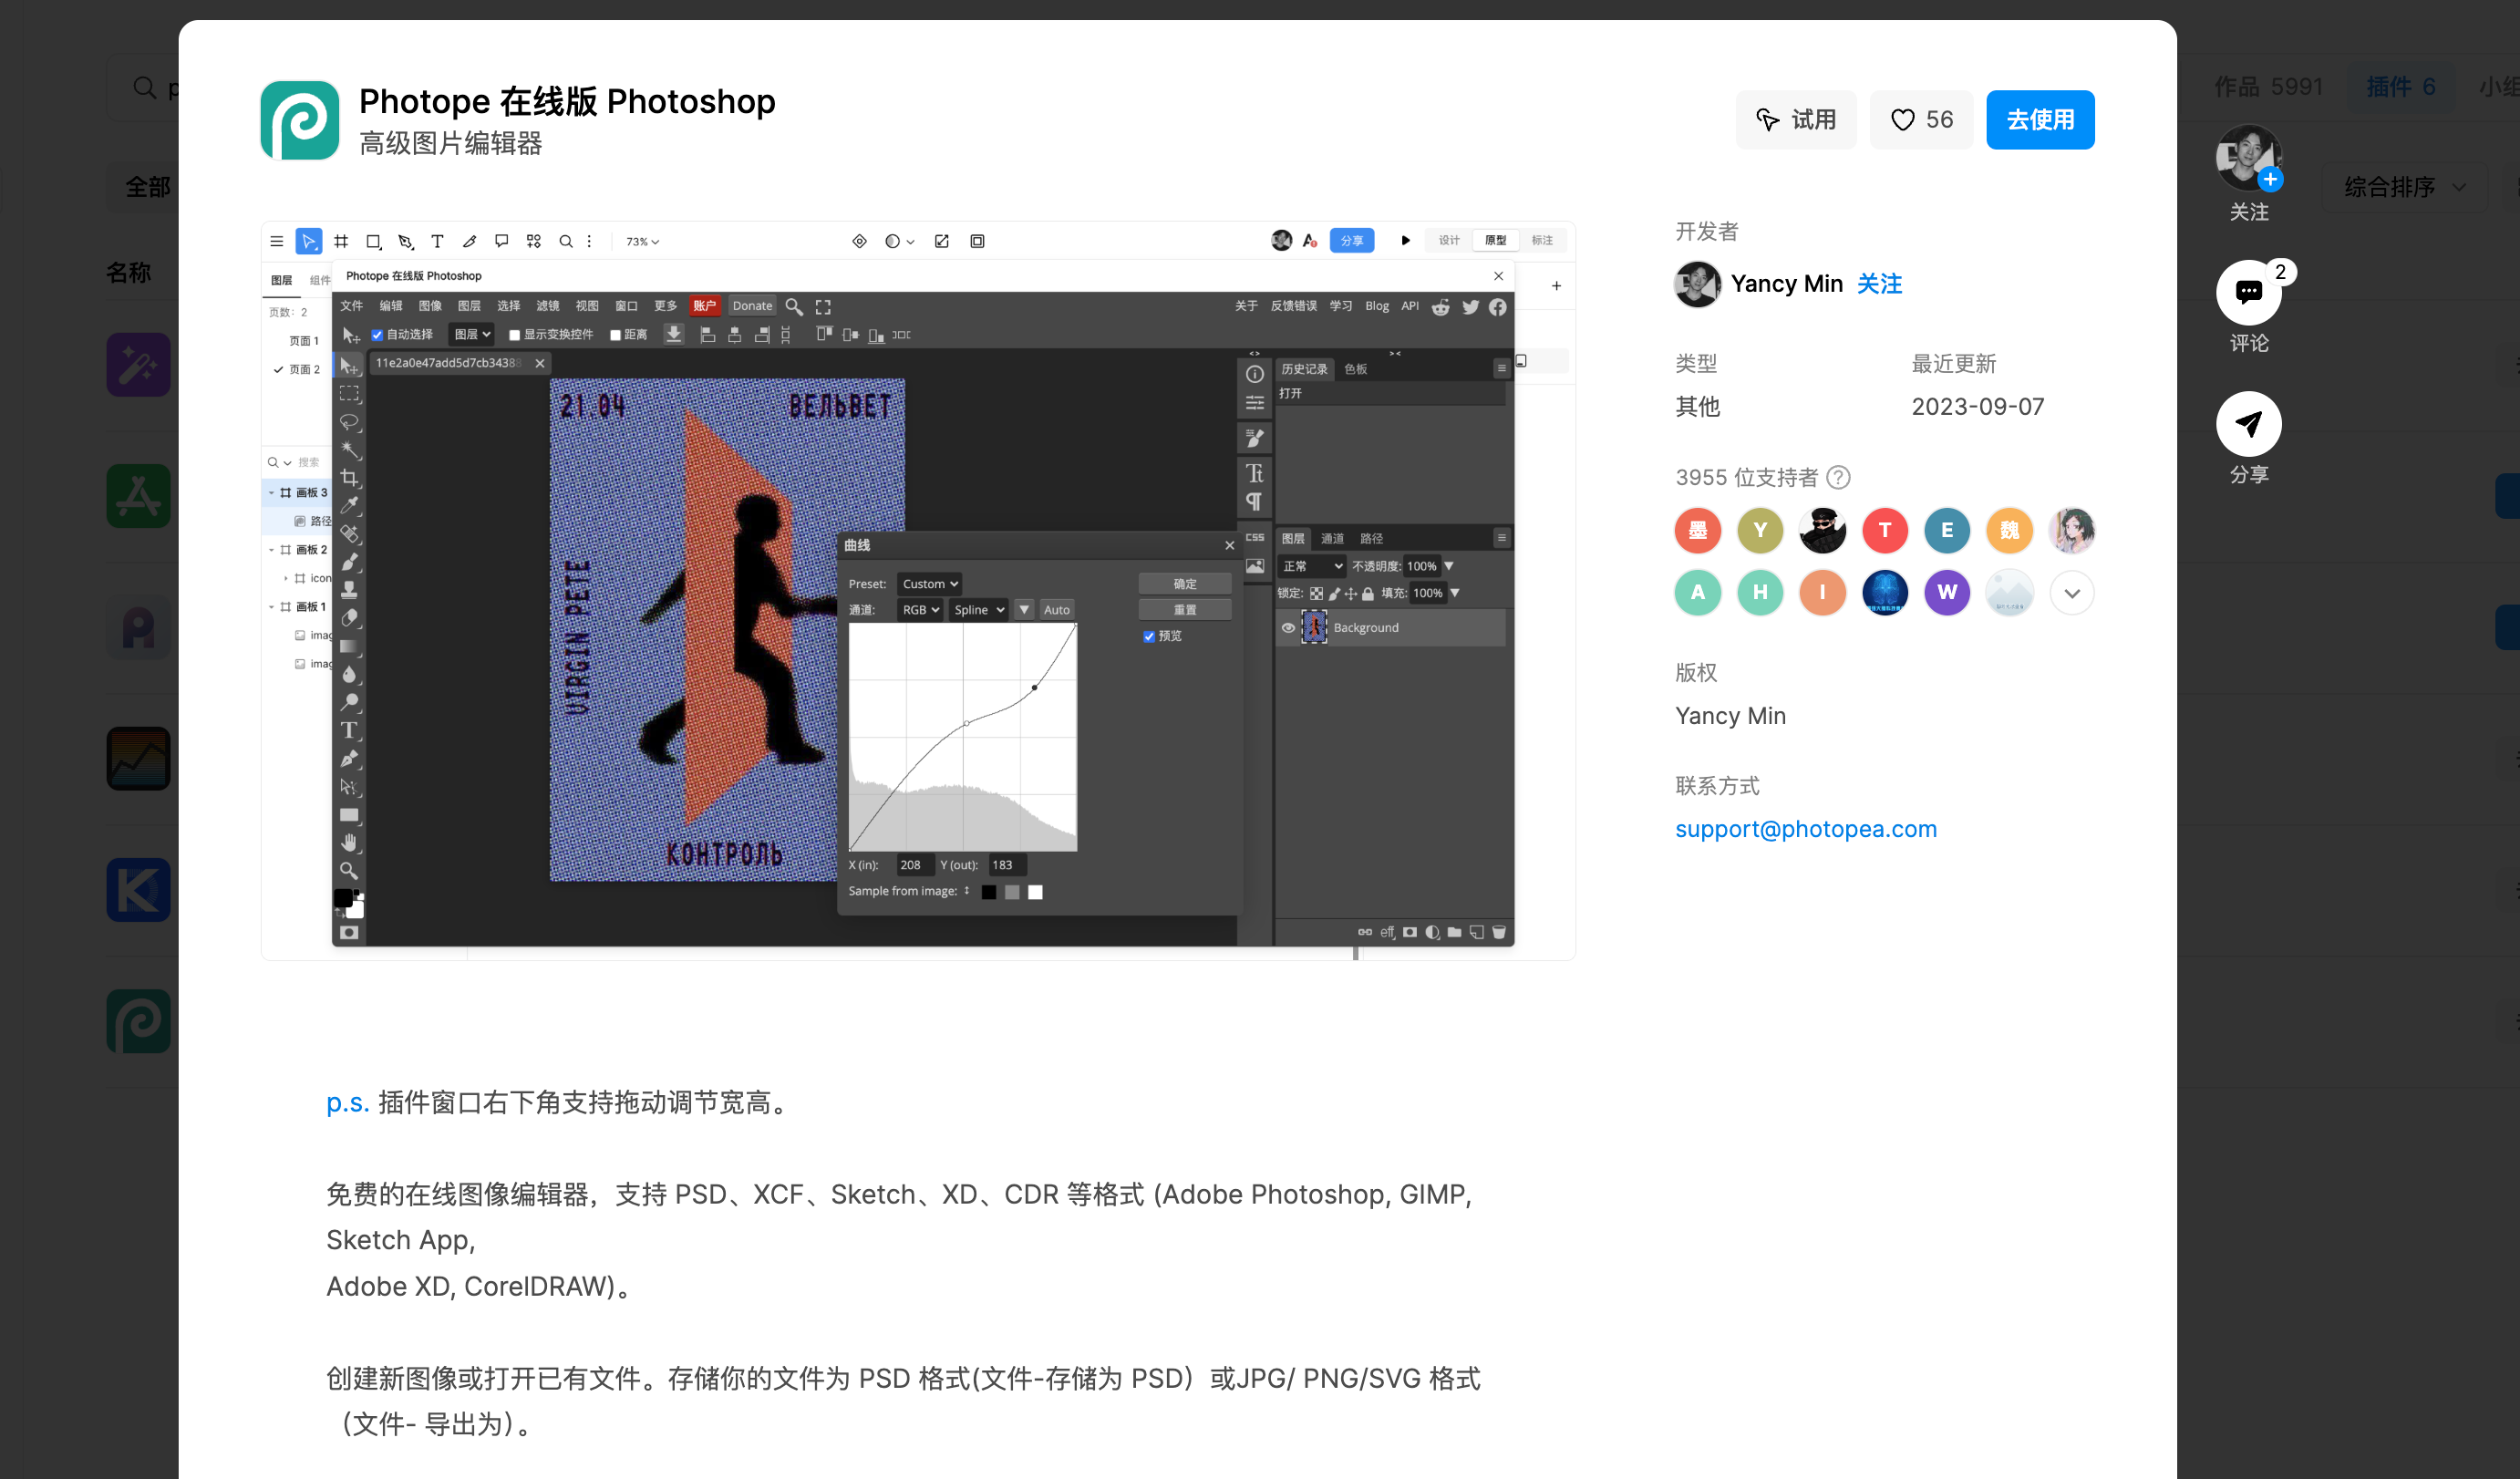Select the Magic Wand tool in preview
This screenshot has height=1479, width=2520.
click(x=349, y=450)
